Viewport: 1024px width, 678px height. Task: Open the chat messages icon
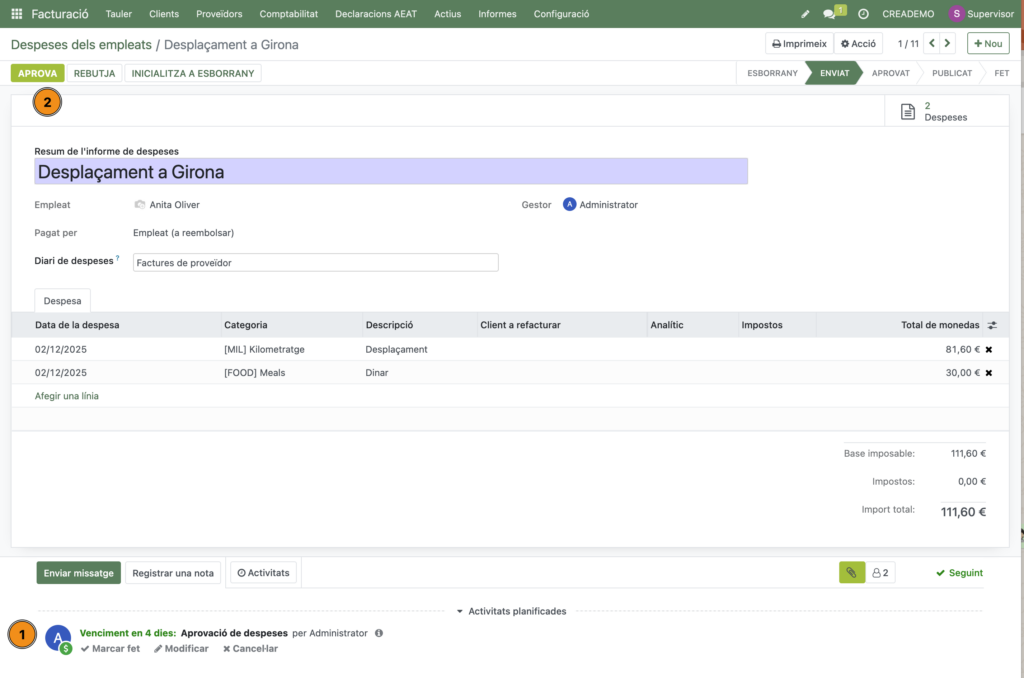coord(830,14)
